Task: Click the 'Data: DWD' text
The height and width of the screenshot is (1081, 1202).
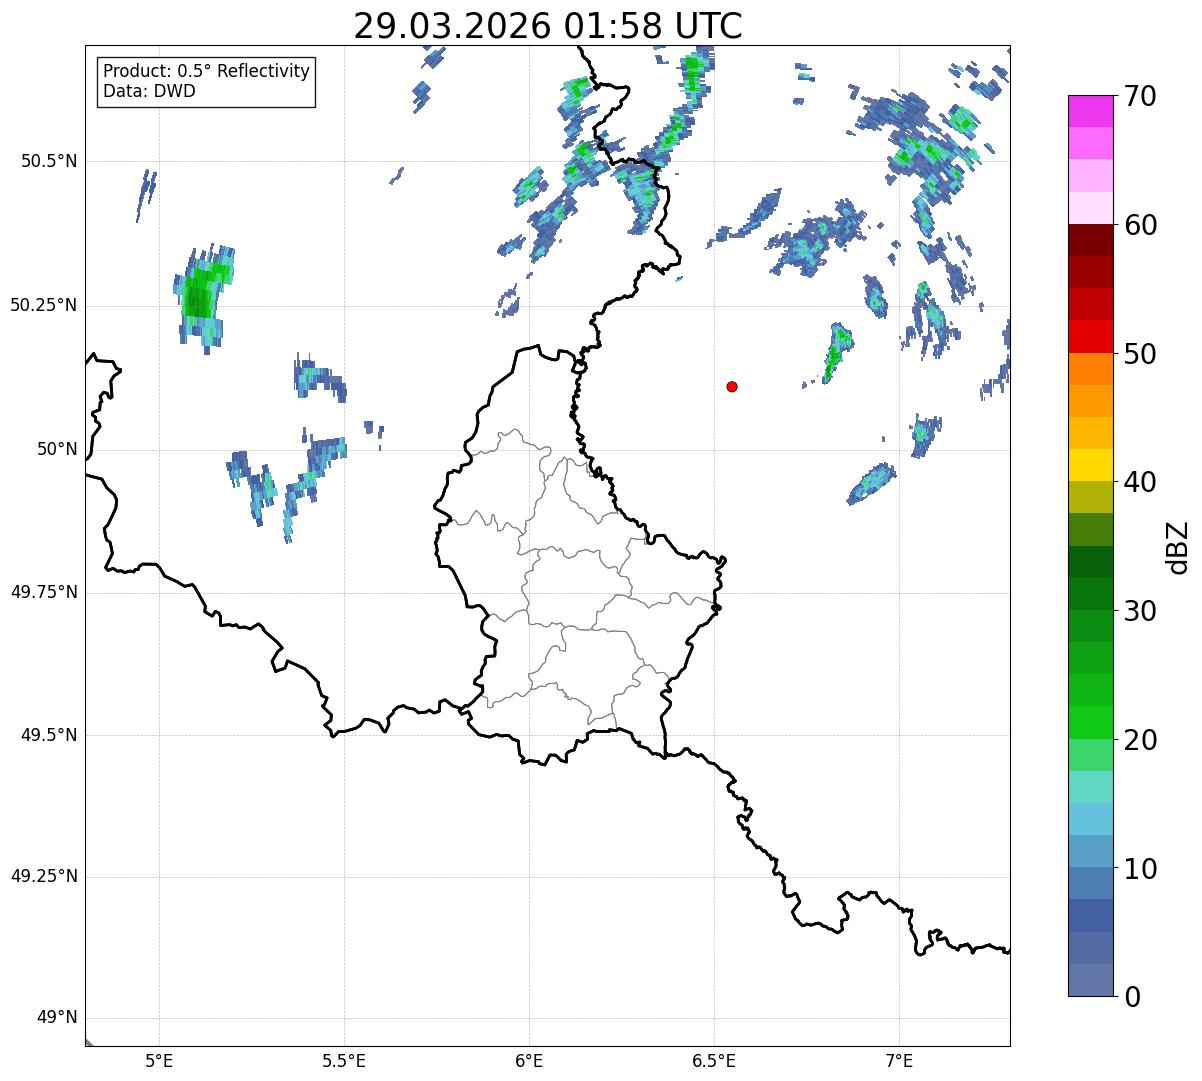Action: coord(150,92)
